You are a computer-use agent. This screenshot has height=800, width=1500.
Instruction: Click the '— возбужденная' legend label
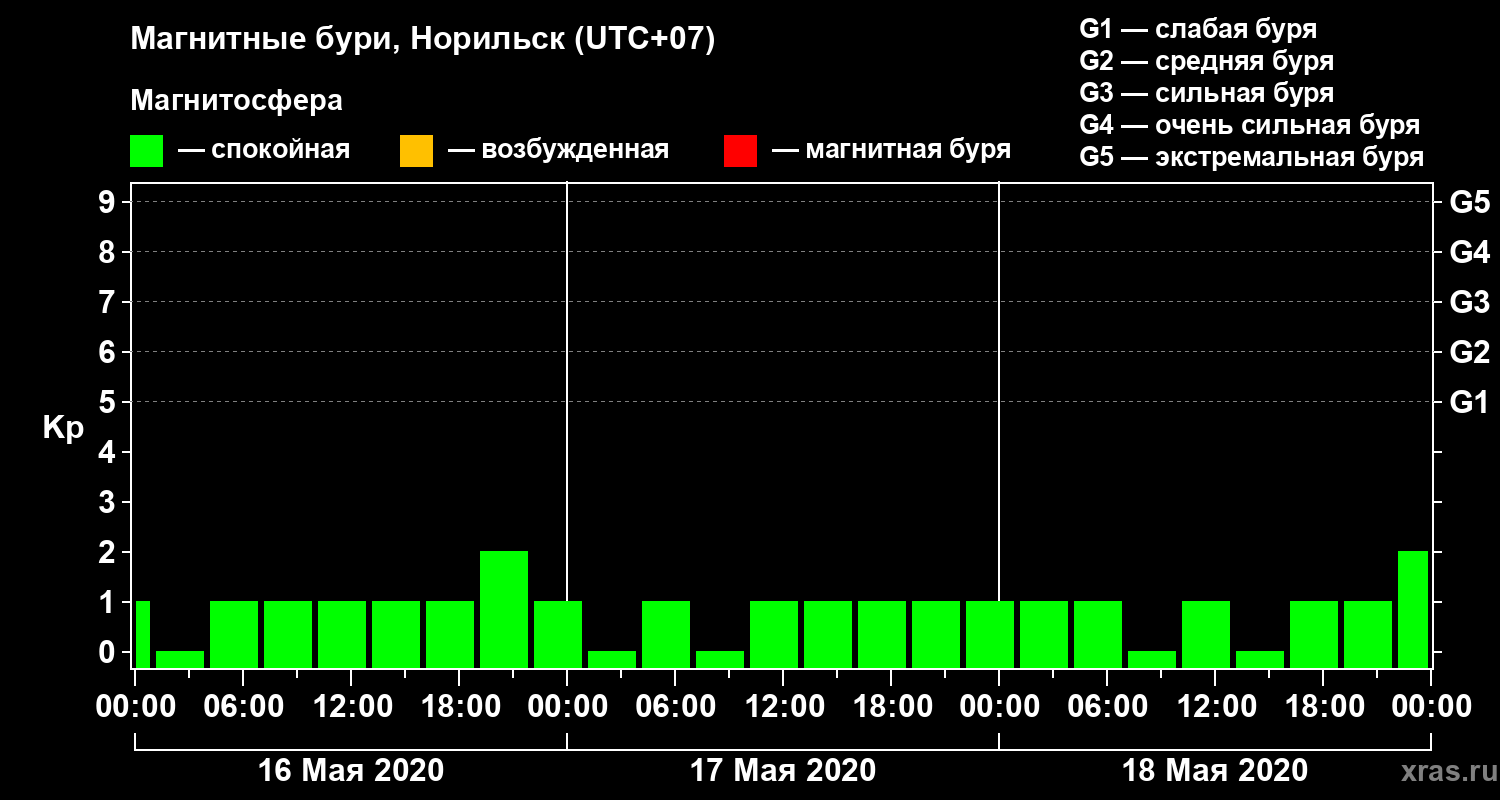558,150
